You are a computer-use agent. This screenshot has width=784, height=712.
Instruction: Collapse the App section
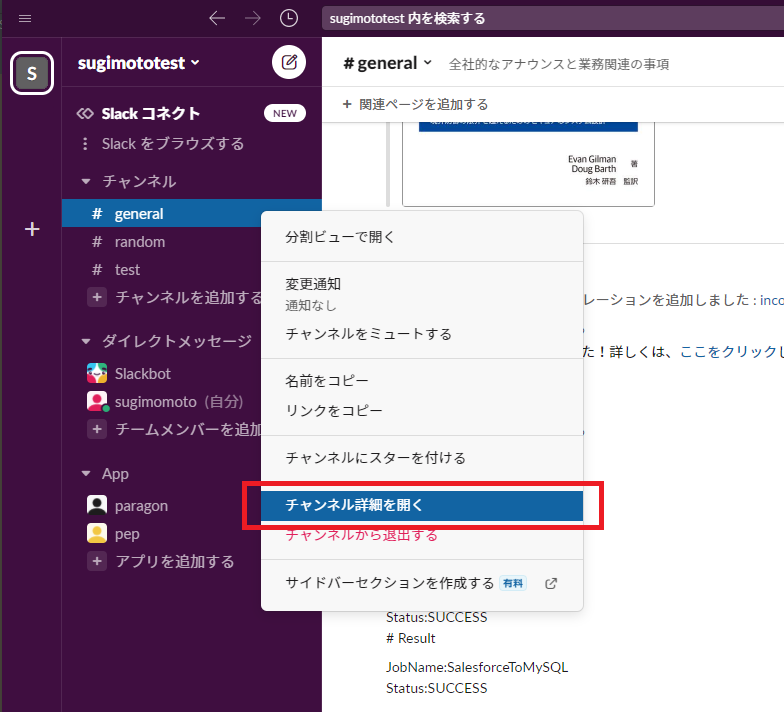pyautogui.click(x=86, y=474)
